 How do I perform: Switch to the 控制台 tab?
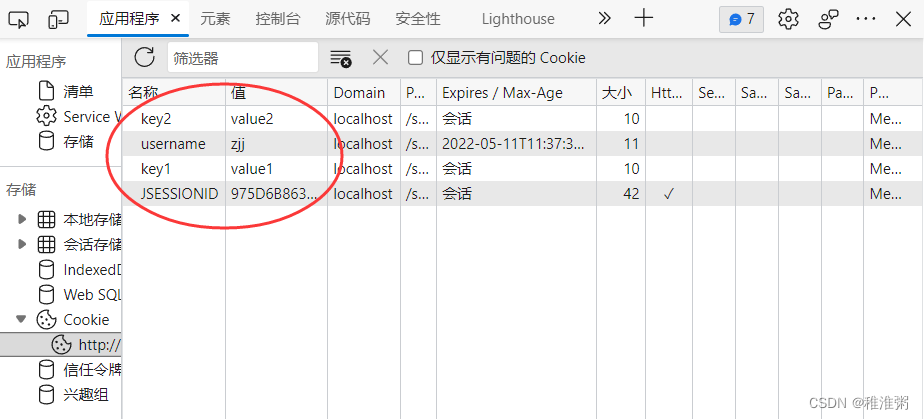click(x=278, y=19)
